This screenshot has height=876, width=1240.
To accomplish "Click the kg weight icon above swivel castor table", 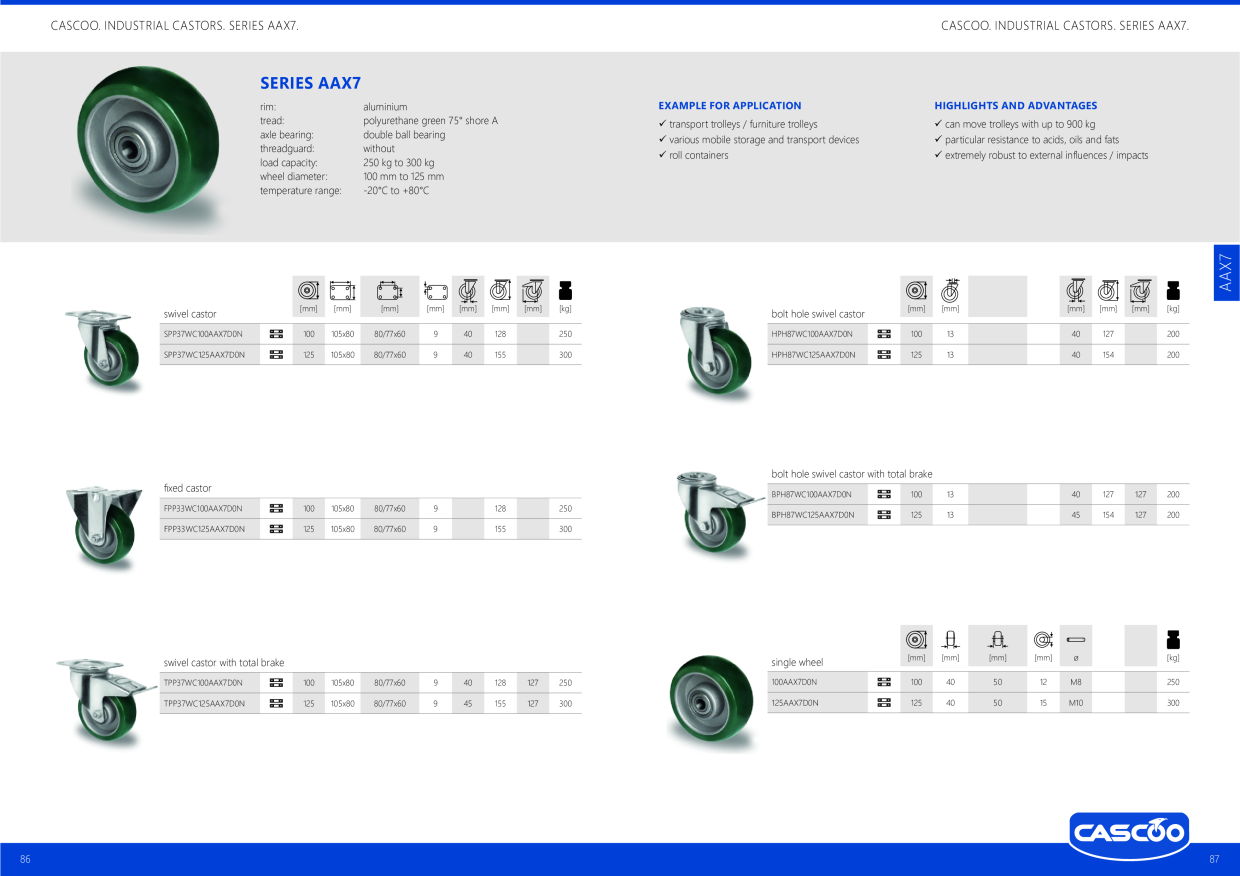I will pos(566,291).
